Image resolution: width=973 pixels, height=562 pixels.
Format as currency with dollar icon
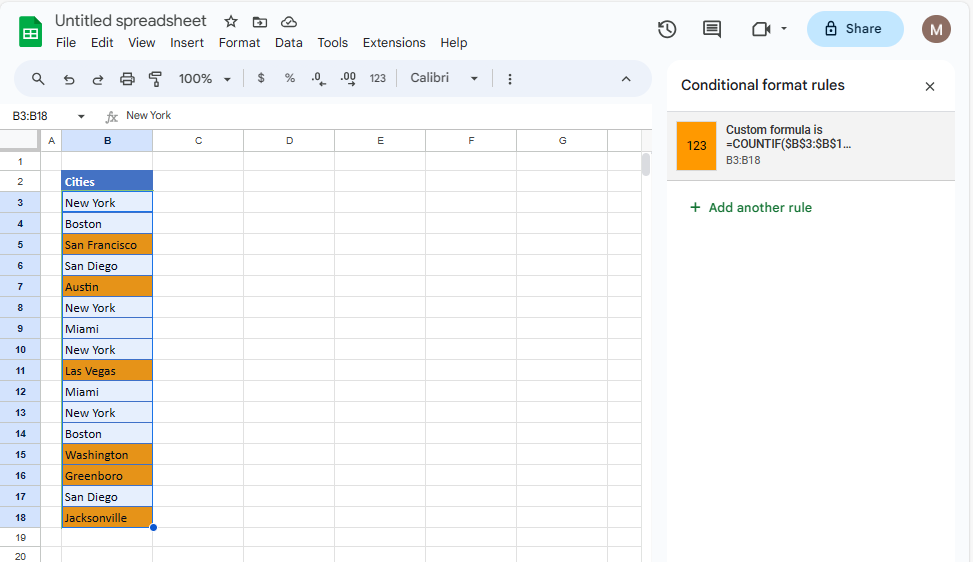click(261, 78)
